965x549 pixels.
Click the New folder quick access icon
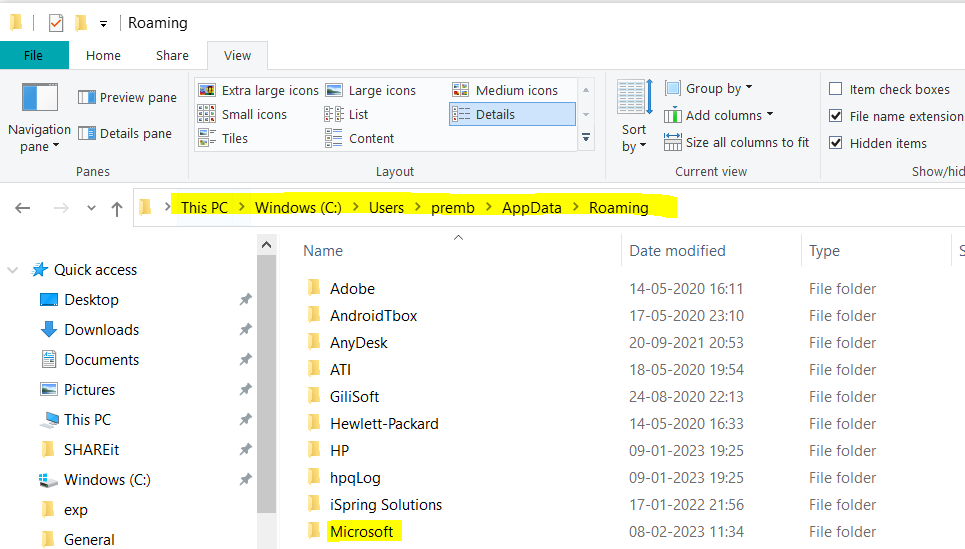(x=81, y=23)
